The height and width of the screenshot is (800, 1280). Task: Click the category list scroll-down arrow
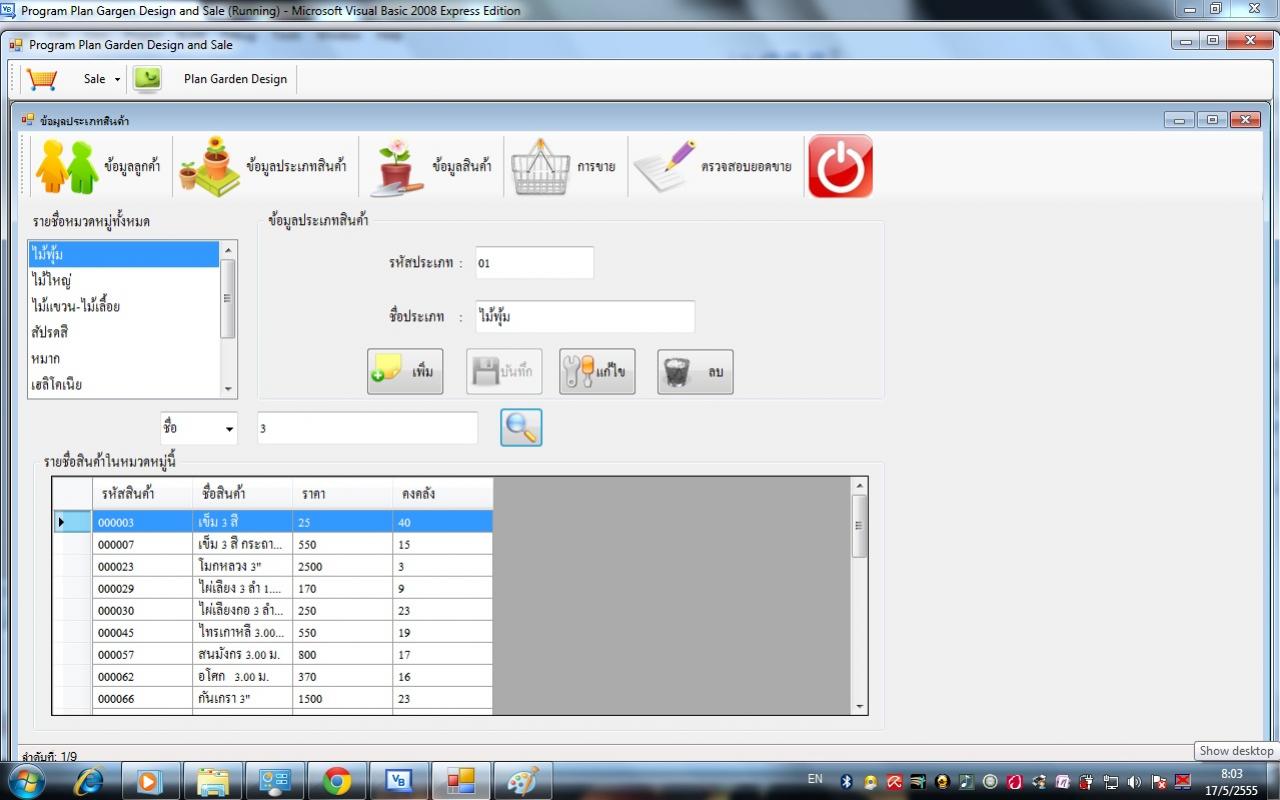click(x=228, y=389)
